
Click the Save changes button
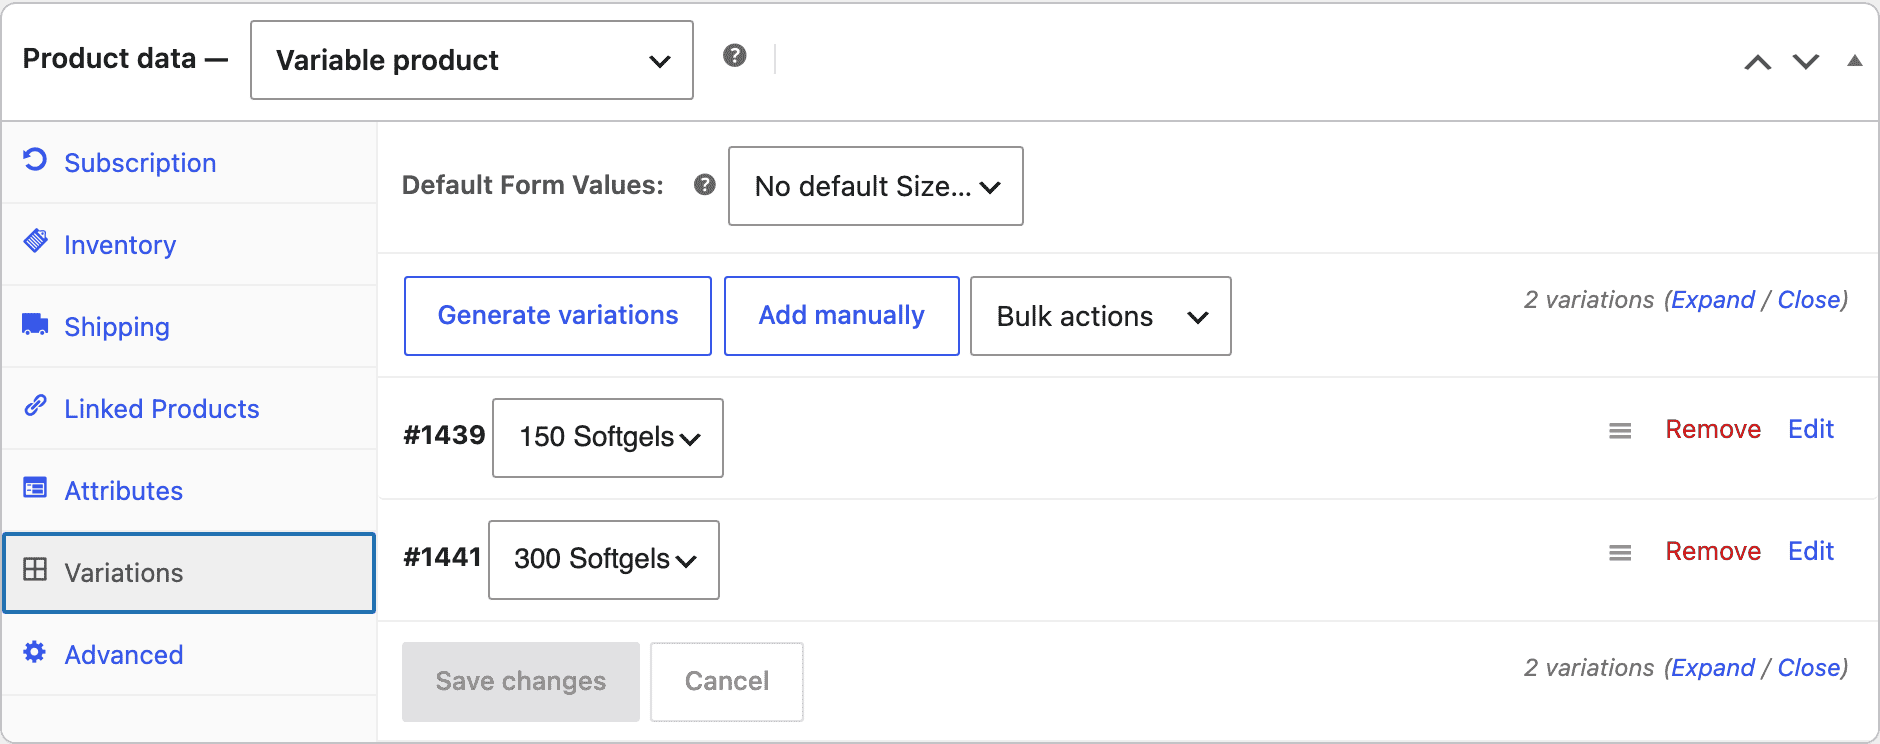(x=521, y=682)
